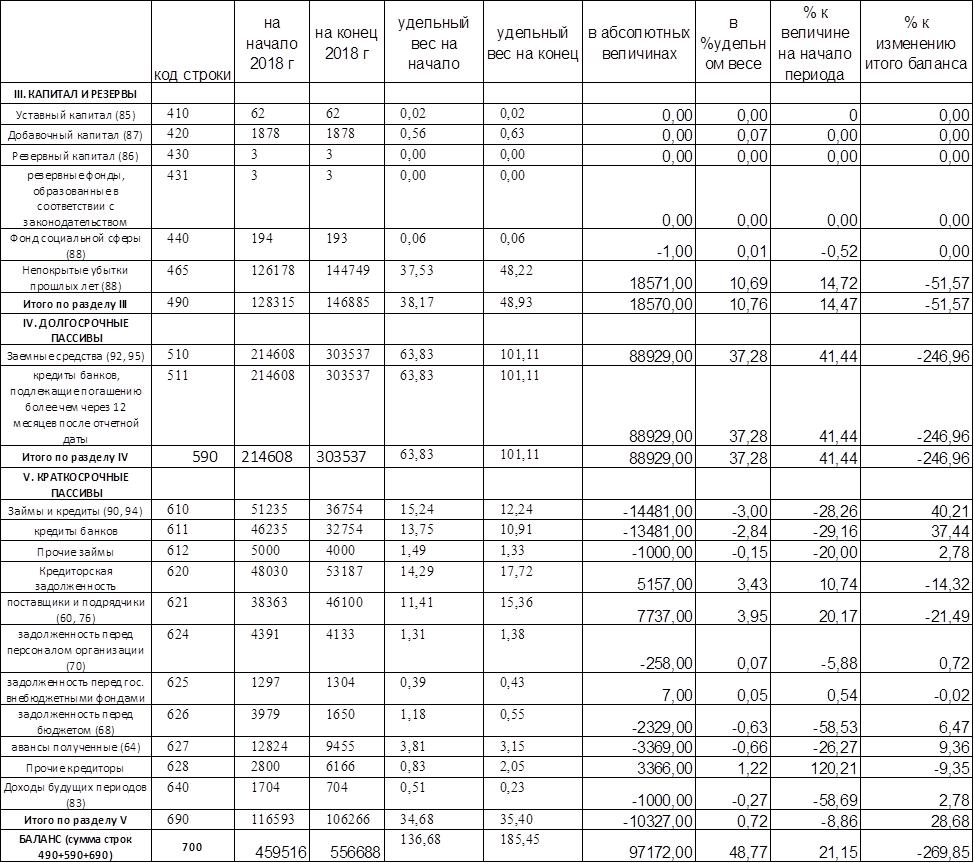Select row code 625 cell
The width and height of the screenshot is (974, 863).
click(x=193, y=688)
